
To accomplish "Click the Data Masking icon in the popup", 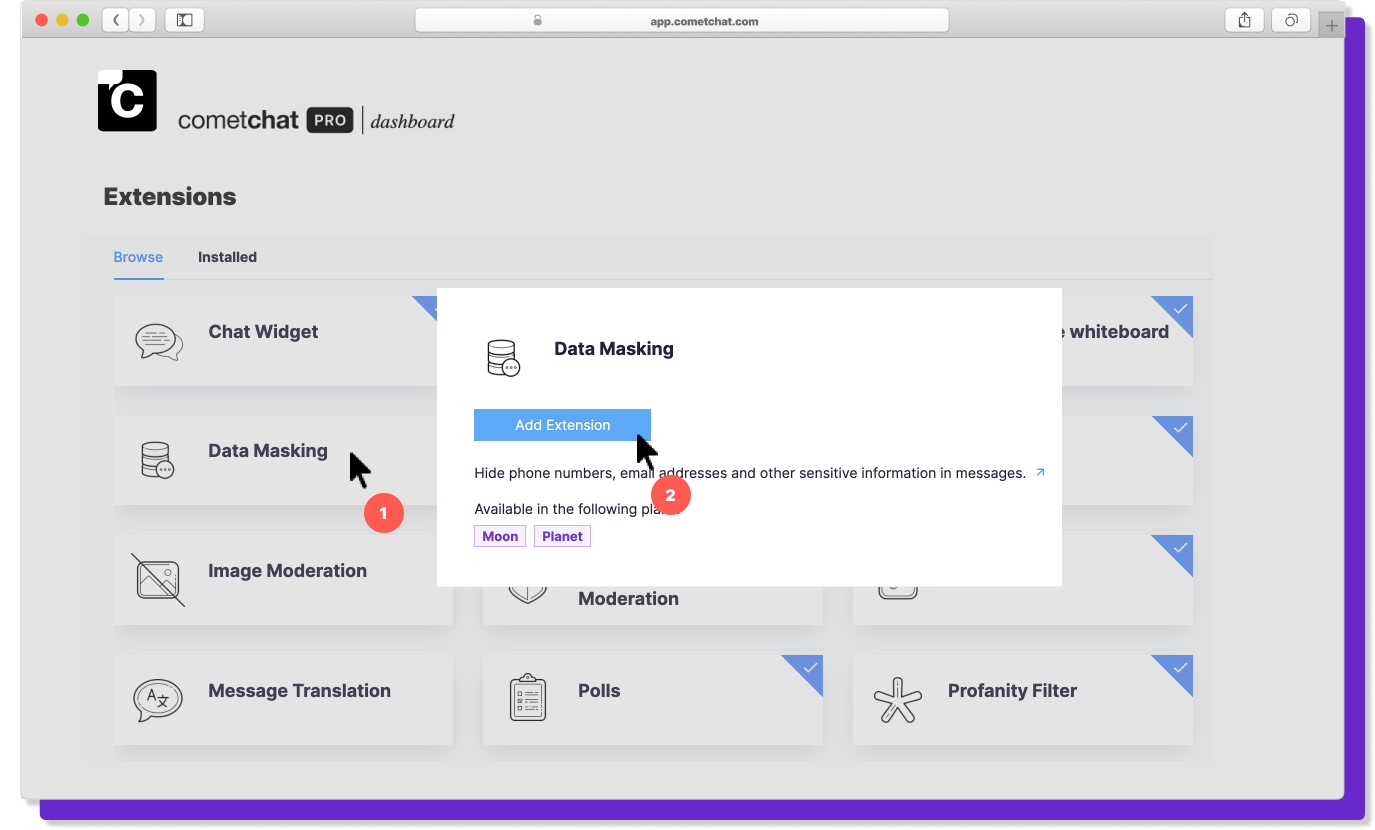I will pos(504,358).
